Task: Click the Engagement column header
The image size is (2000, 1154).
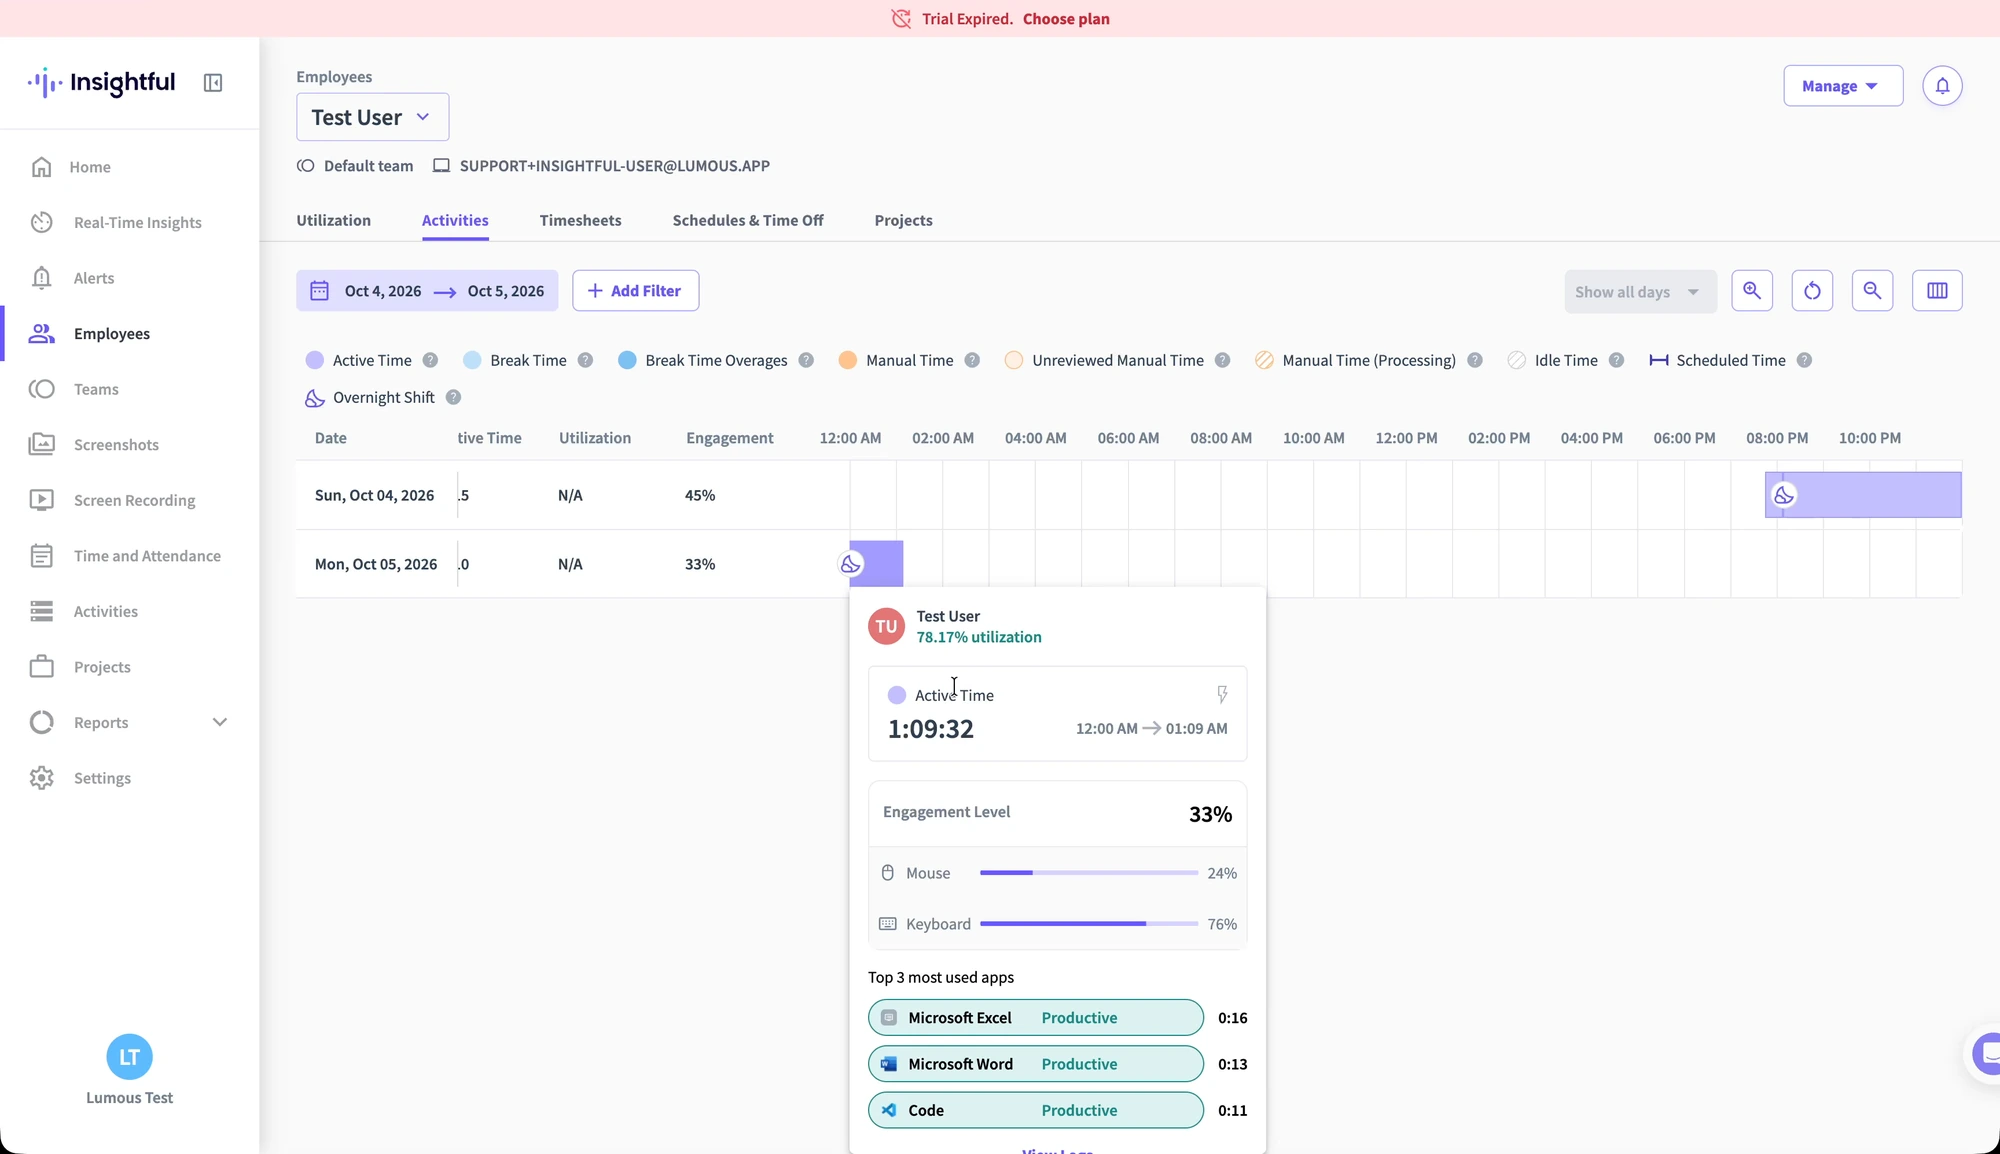Action: [x=729, y=438]
